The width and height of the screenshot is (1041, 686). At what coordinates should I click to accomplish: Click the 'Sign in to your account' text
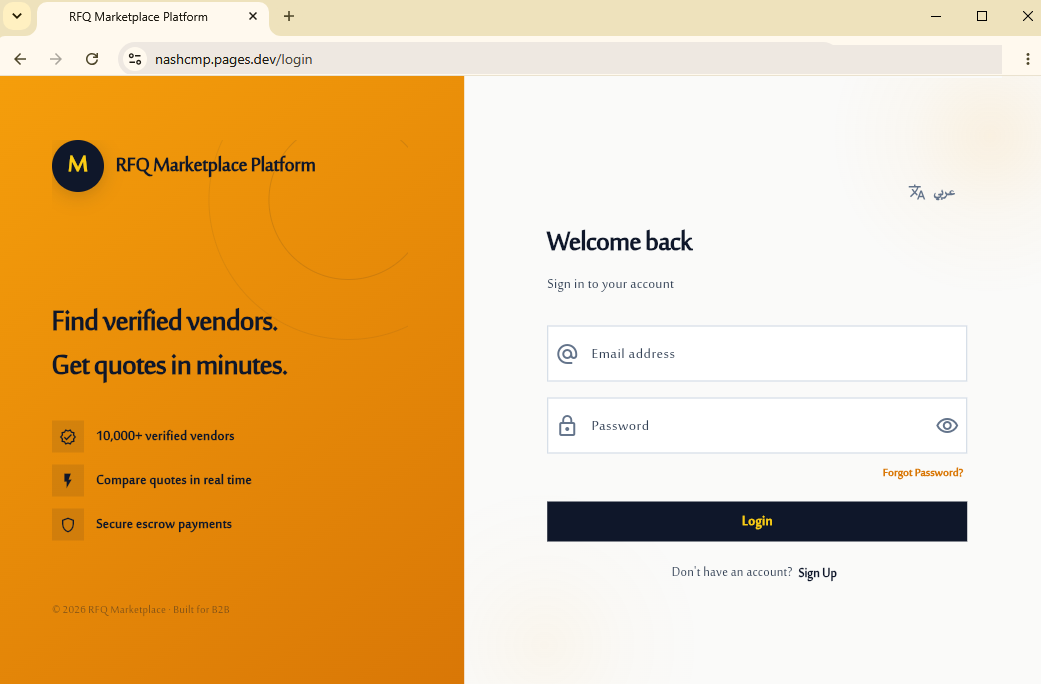point(610,284)
